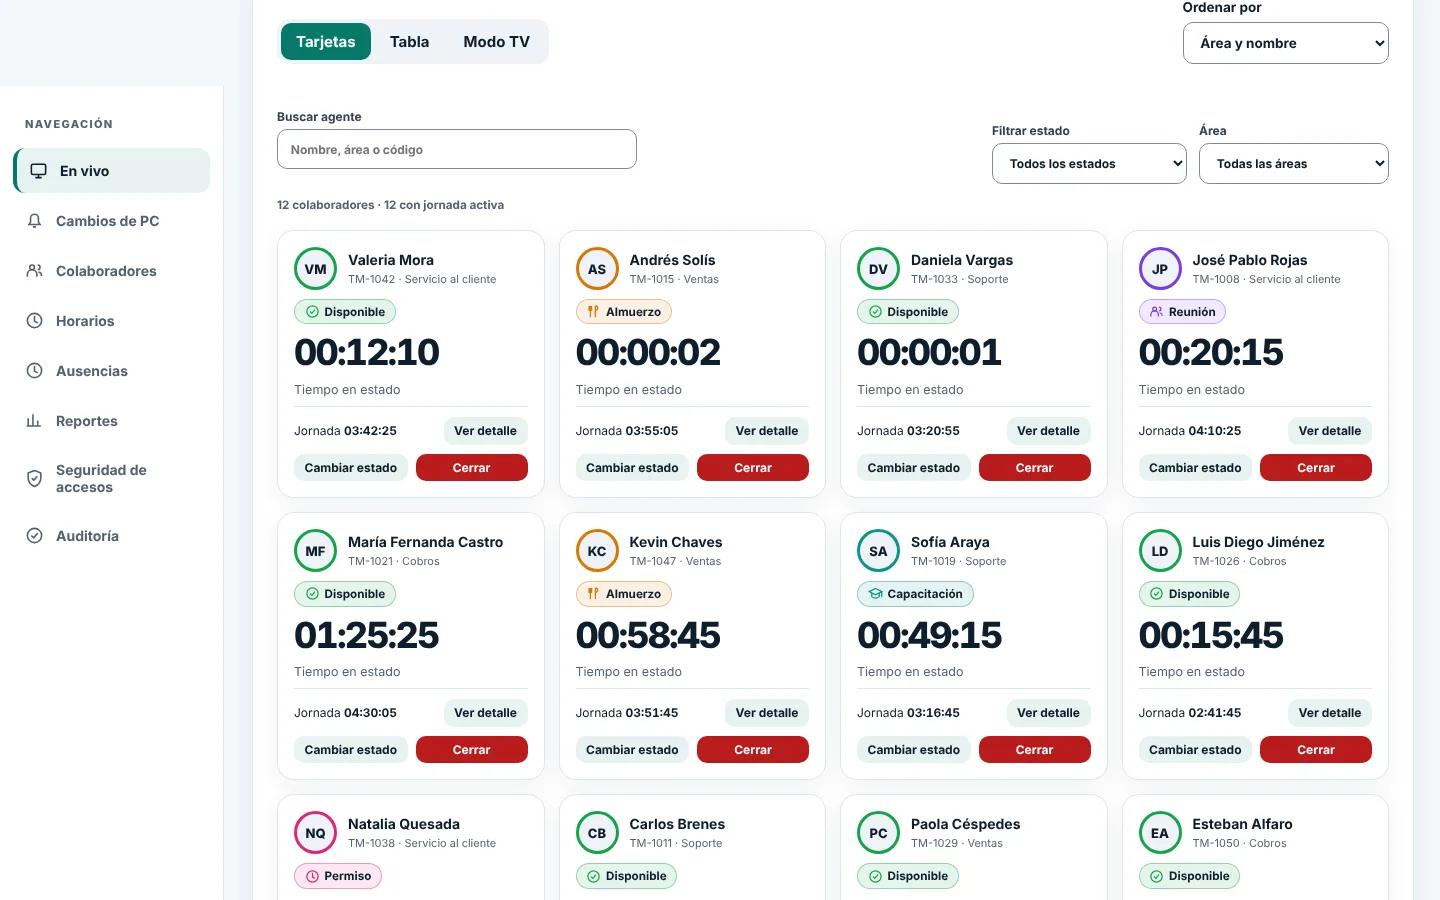Click José Pablo Rojas' JP avatar
The width and height of the screenshot is (1440, 900).
click(x=1160, y=269)
